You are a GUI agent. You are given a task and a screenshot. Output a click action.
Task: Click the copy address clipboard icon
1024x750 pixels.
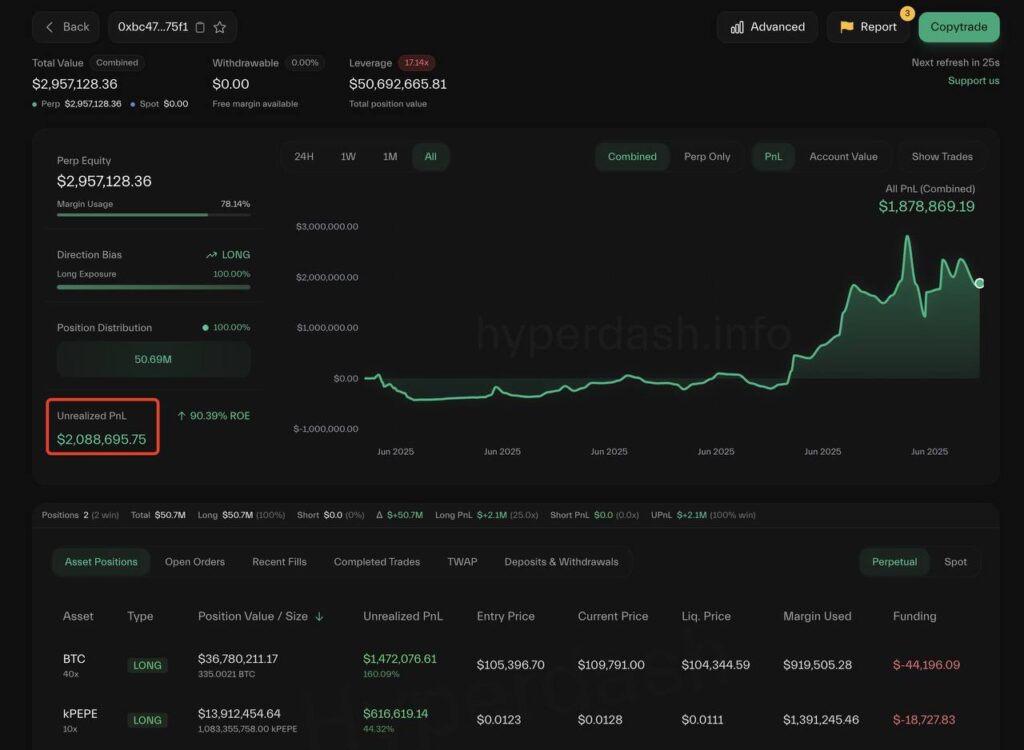click(200, 27)
